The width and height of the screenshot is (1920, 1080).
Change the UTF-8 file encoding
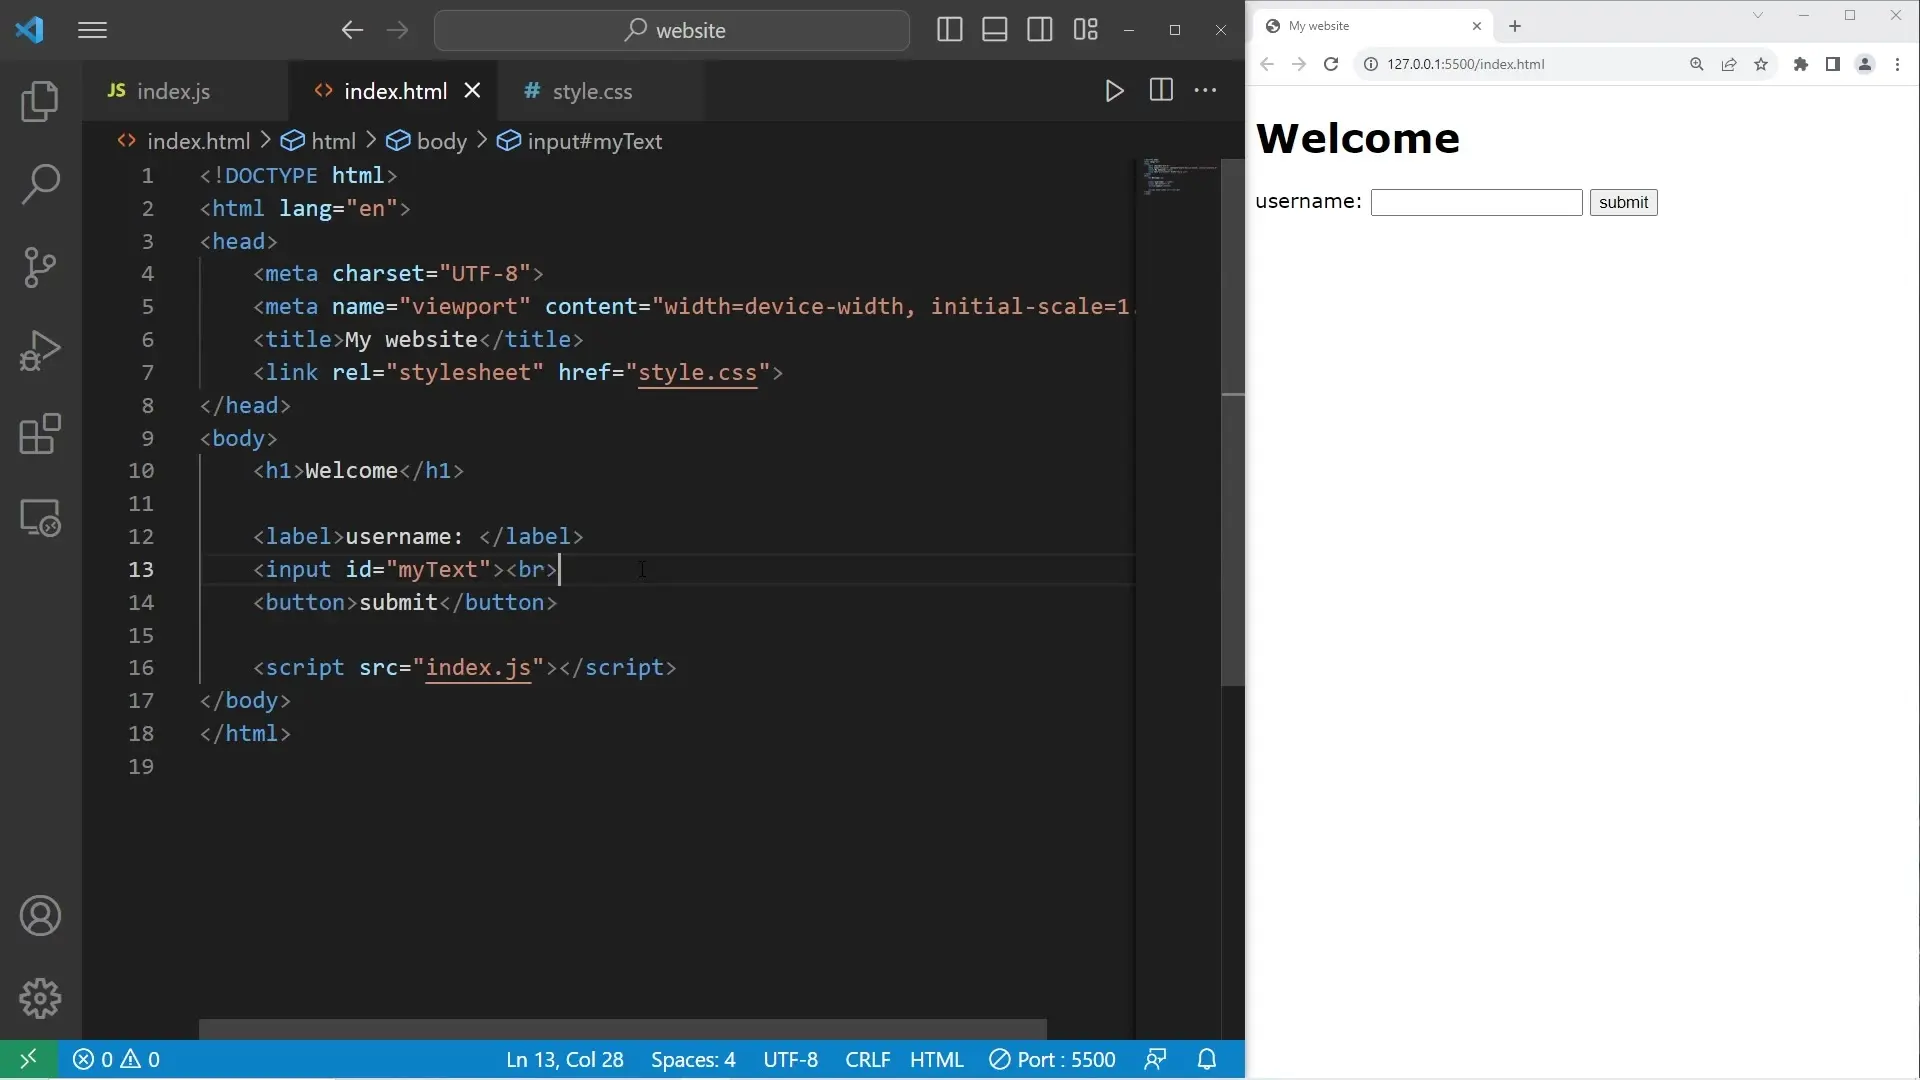(x=790, y=1059)
